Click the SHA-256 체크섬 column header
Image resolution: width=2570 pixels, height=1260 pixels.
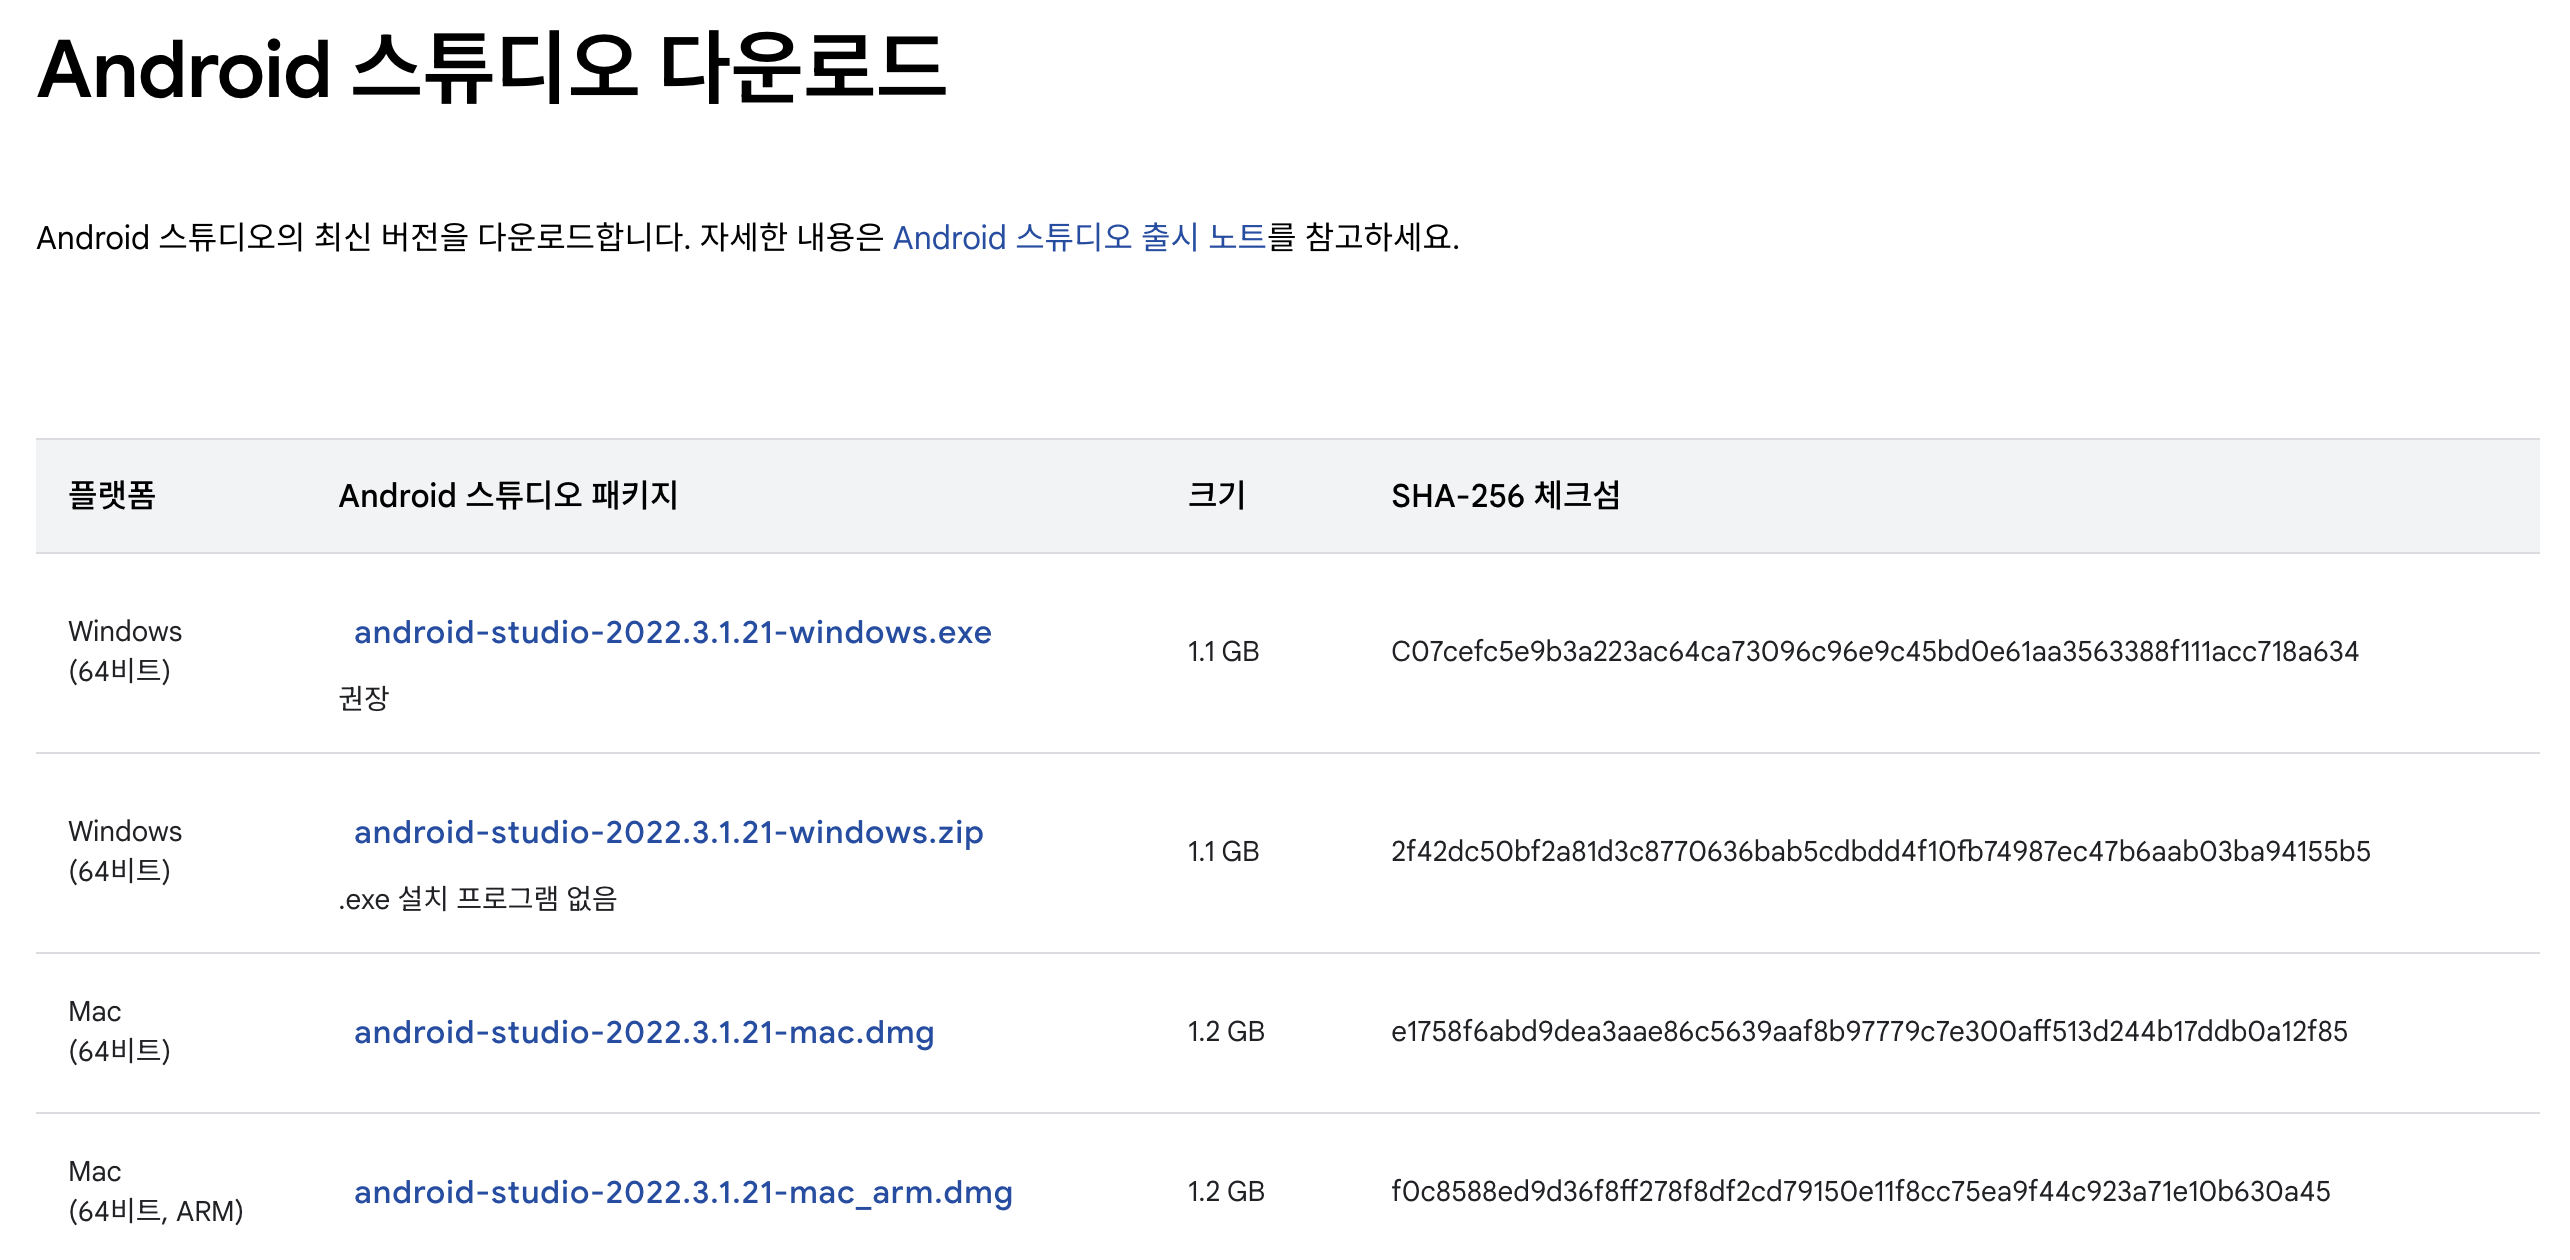(1505, 496)
